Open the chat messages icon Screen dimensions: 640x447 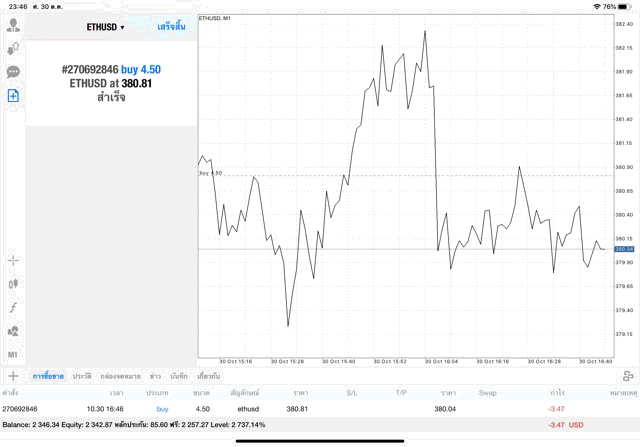coord(13,72)
